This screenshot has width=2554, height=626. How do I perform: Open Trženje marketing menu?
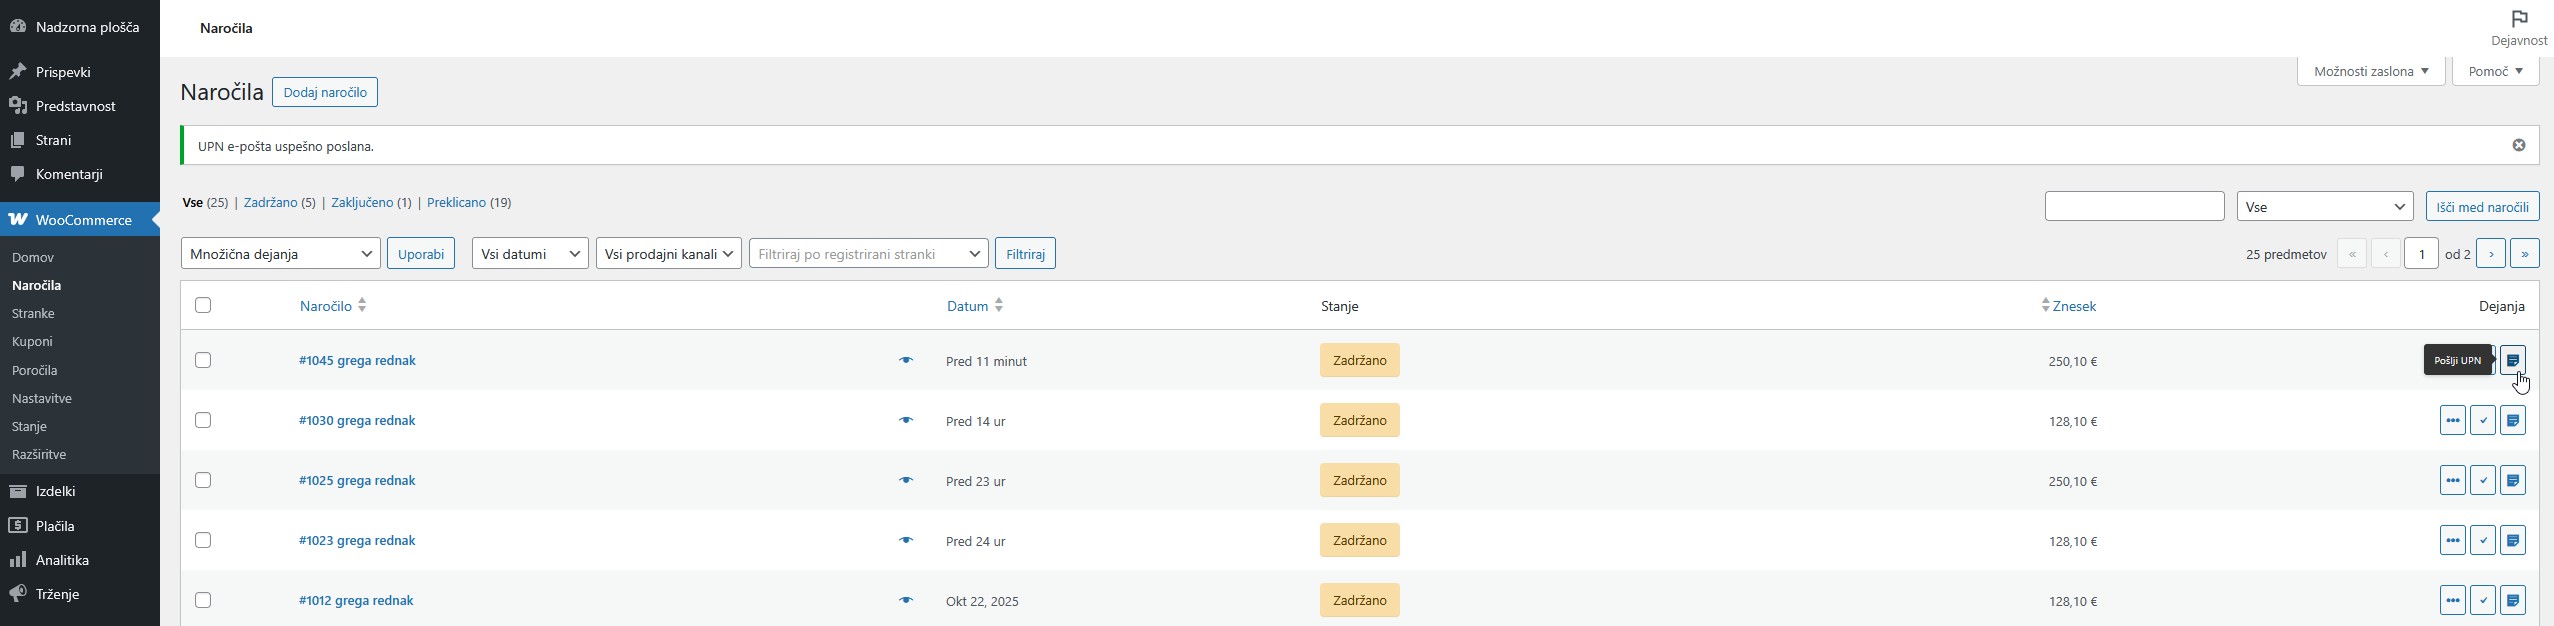click(x=80, y=594)
